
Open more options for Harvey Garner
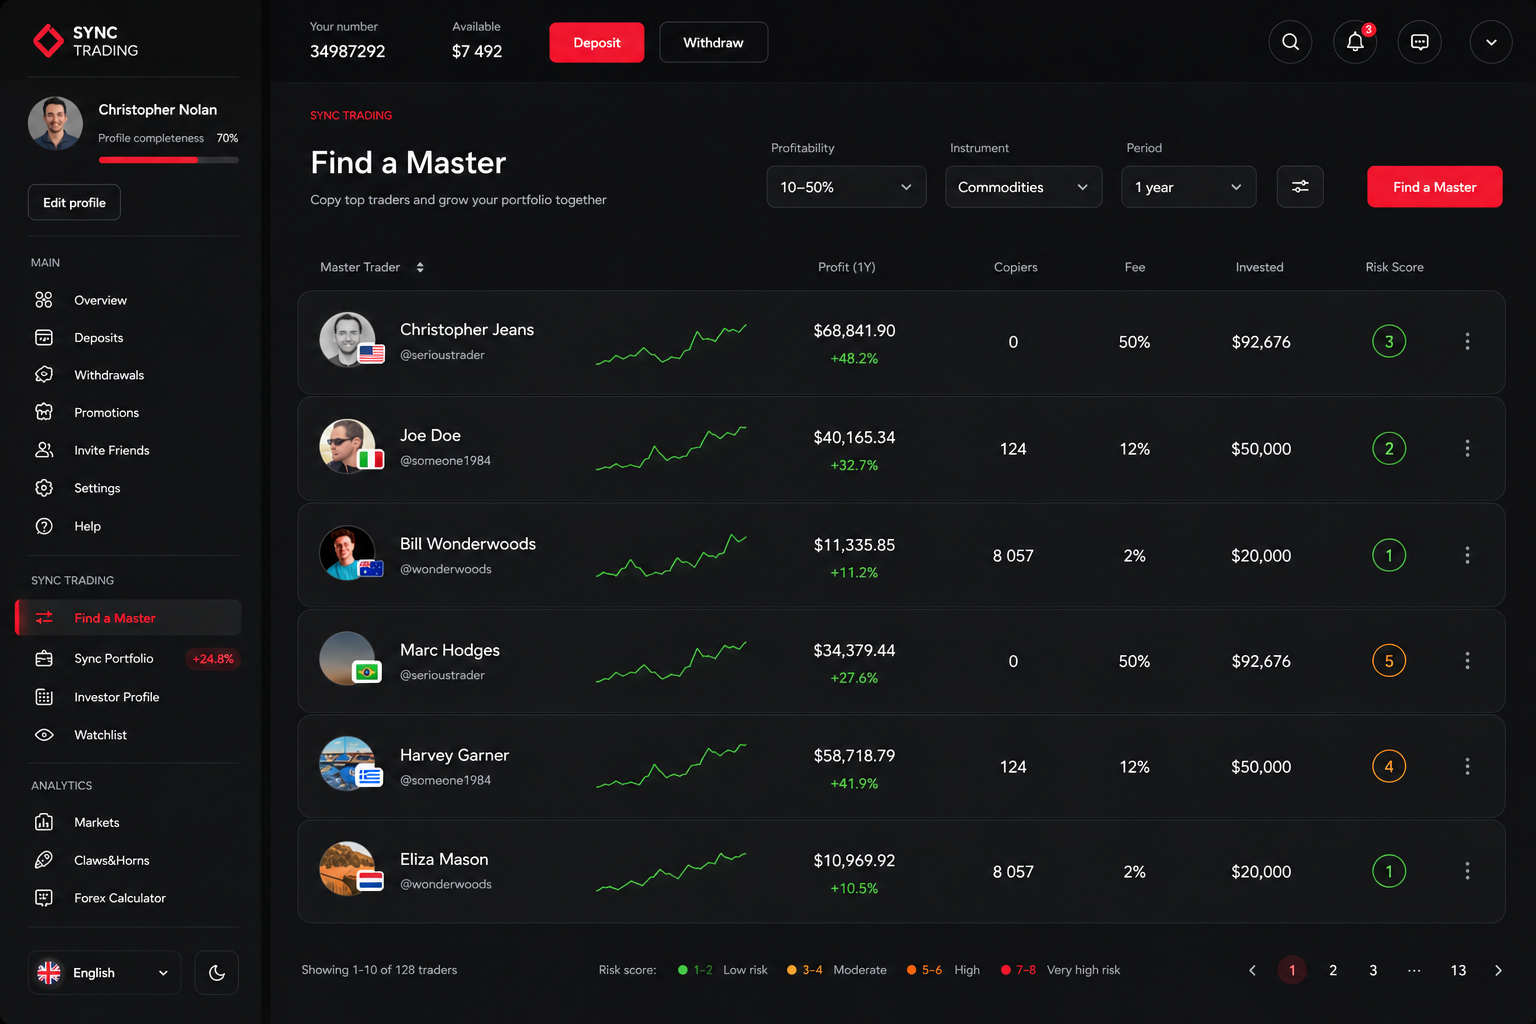[1467, 766]
